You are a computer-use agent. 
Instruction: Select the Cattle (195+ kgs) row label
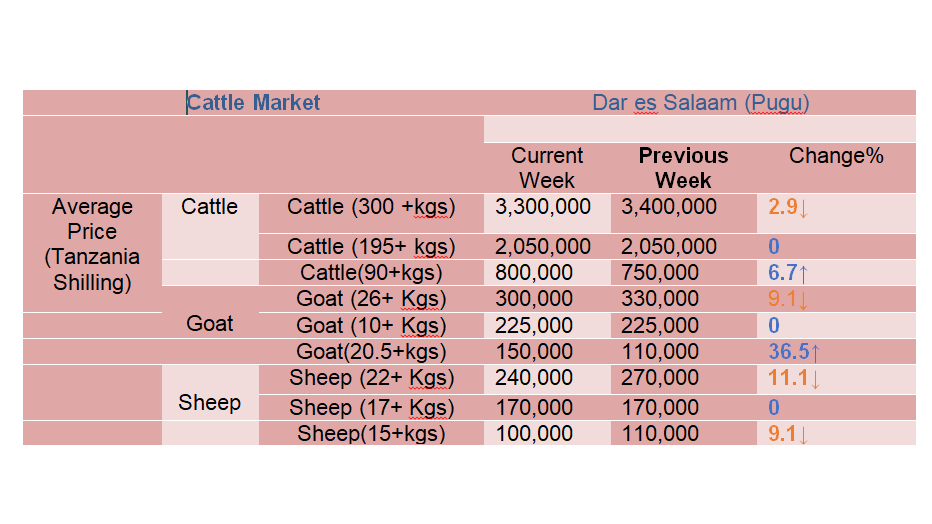[371, 247]
